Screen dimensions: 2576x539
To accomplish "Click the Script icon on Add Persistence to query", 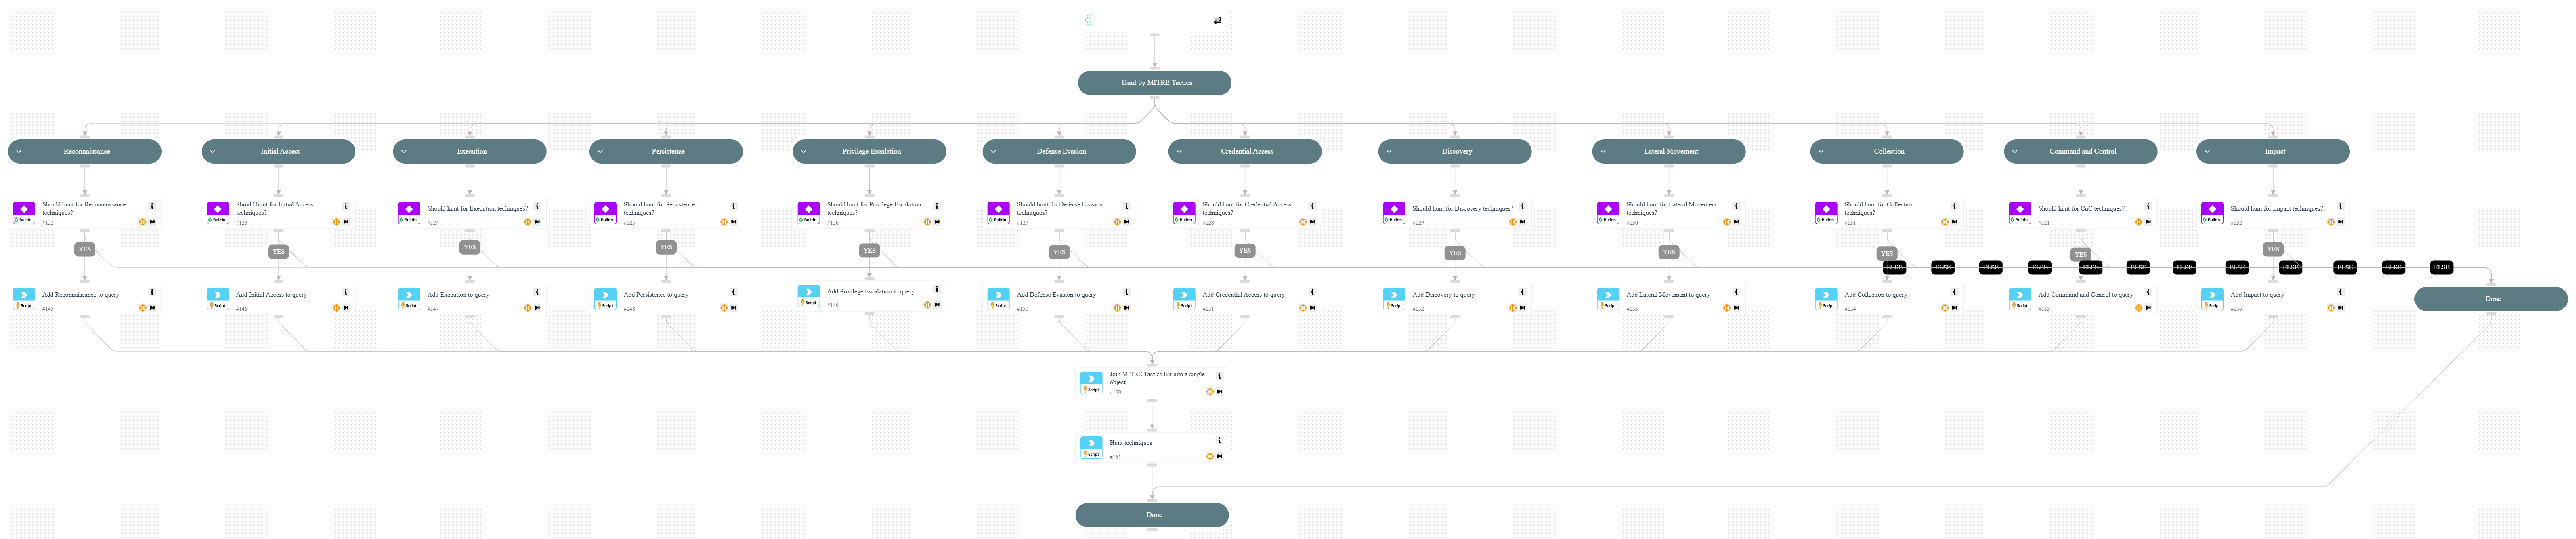I will pyautogui.click(x=605, y=299).
